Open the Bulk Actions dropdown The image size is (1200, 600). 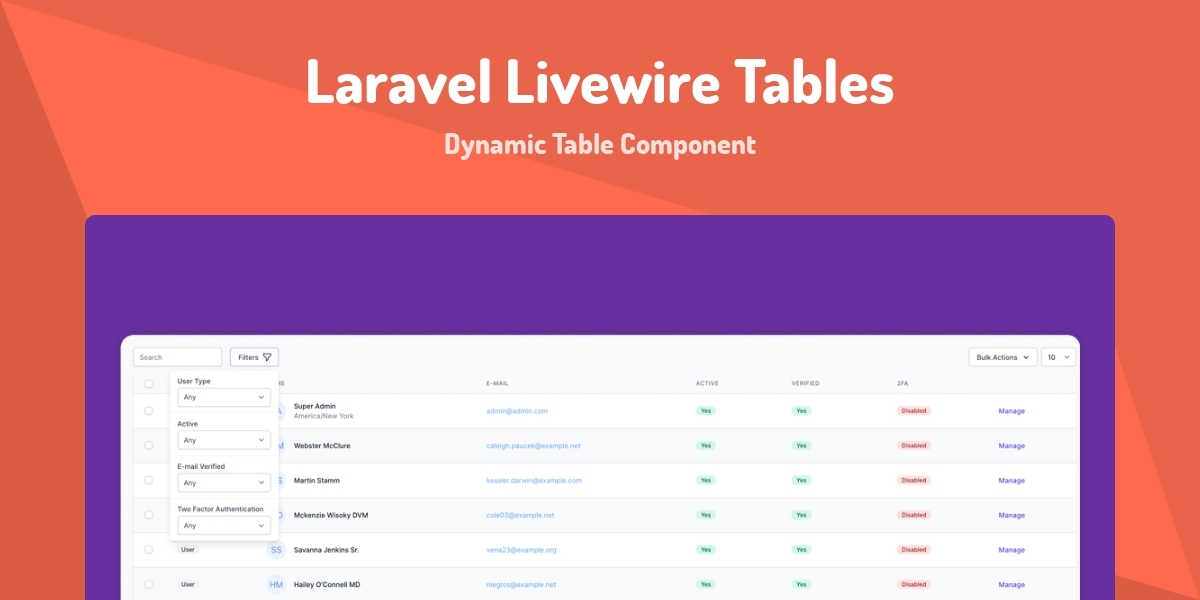tap(1002, 356)
